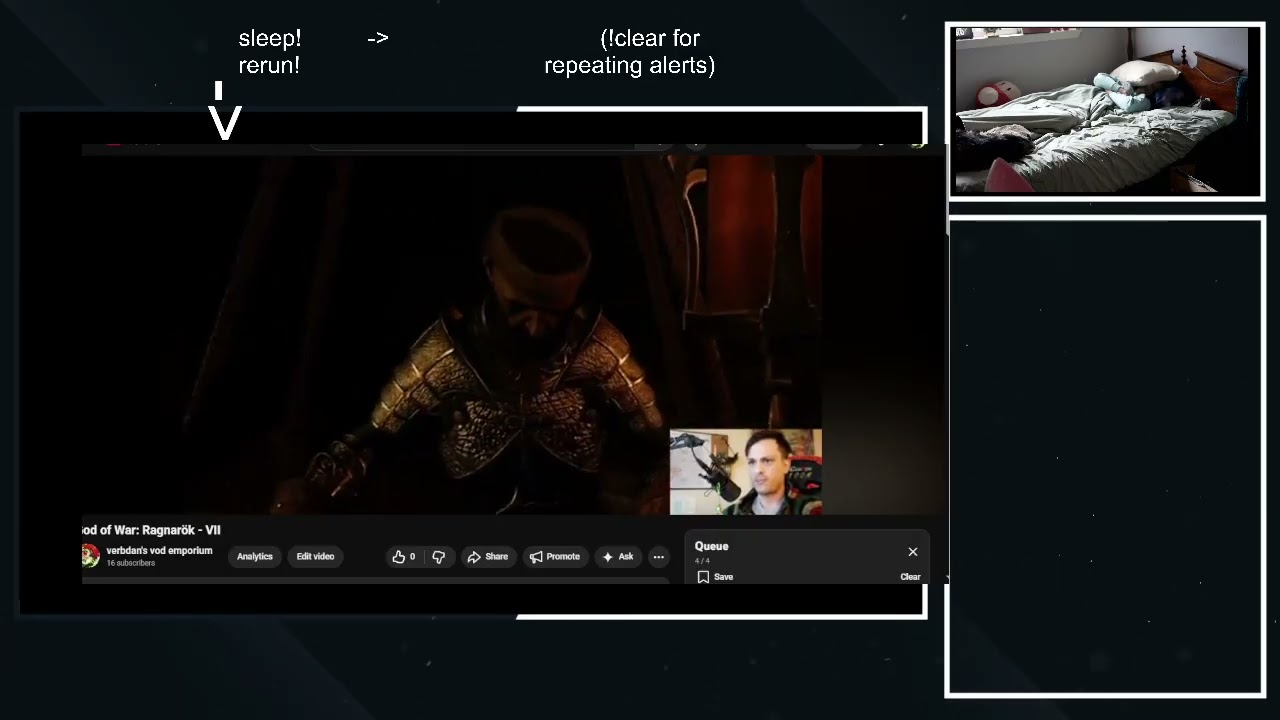The height and width of the screenshot is (720, 1280).
Task: Click the bedroom webcam feed
Action: coord(1102,110)
